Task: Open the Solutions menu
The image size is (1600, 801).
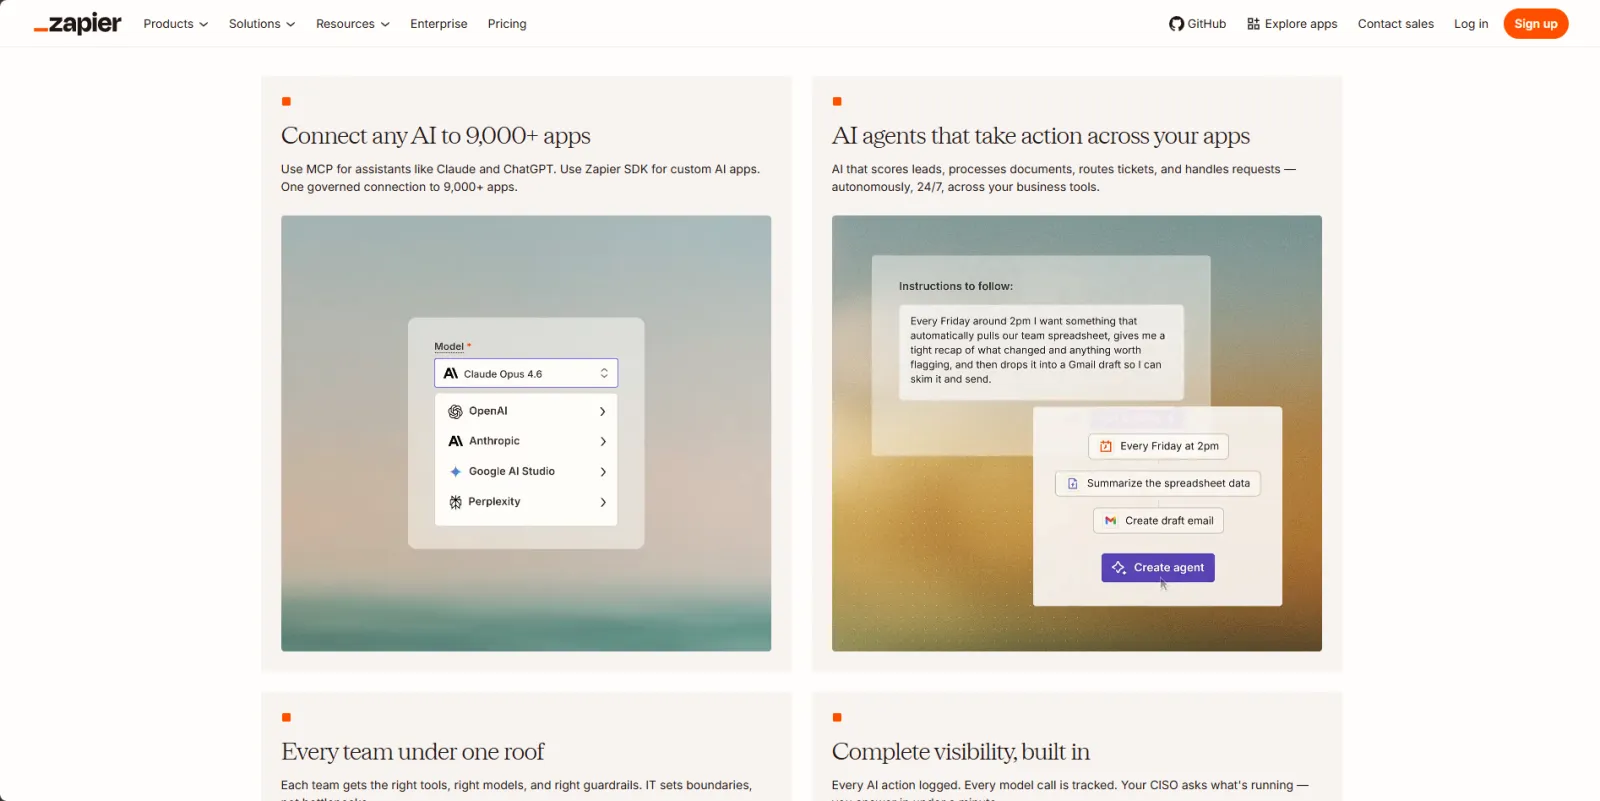Action: tap(262, 24)
